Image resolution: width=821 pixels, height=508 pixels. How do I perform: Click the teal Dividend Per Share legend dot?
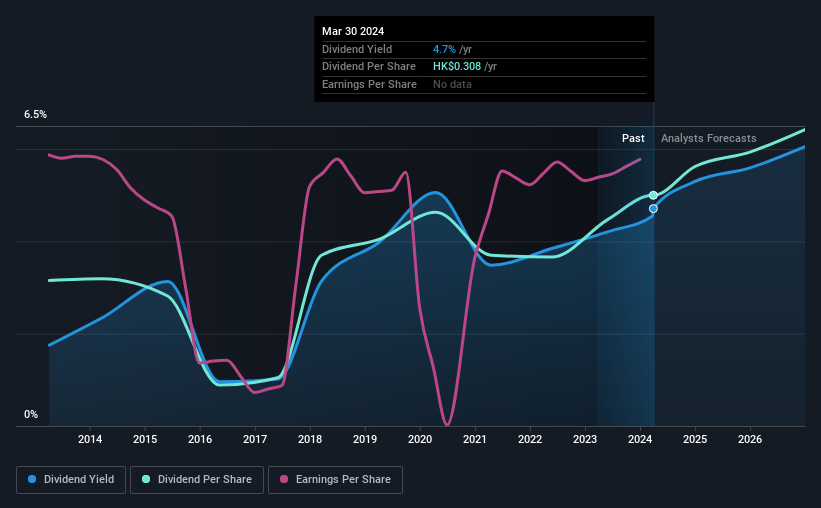pyautogui.click(x=146, y=479)
